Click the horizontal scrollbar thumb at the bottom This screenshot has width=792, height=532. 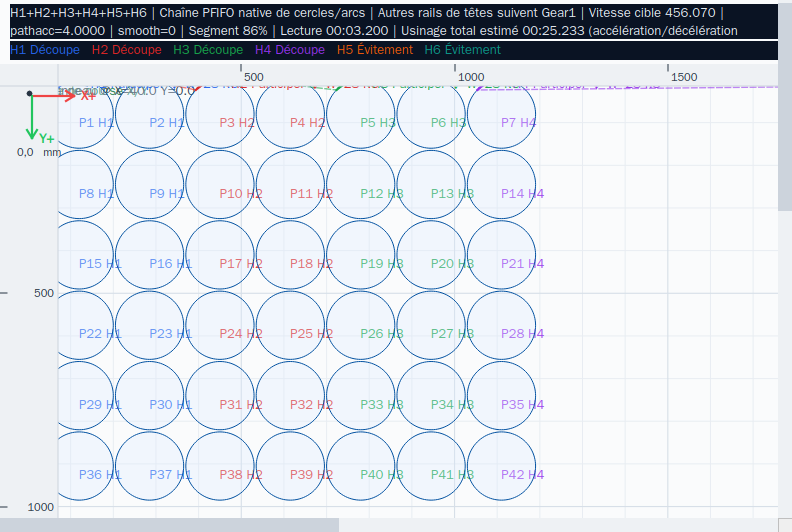pos(169,525)
